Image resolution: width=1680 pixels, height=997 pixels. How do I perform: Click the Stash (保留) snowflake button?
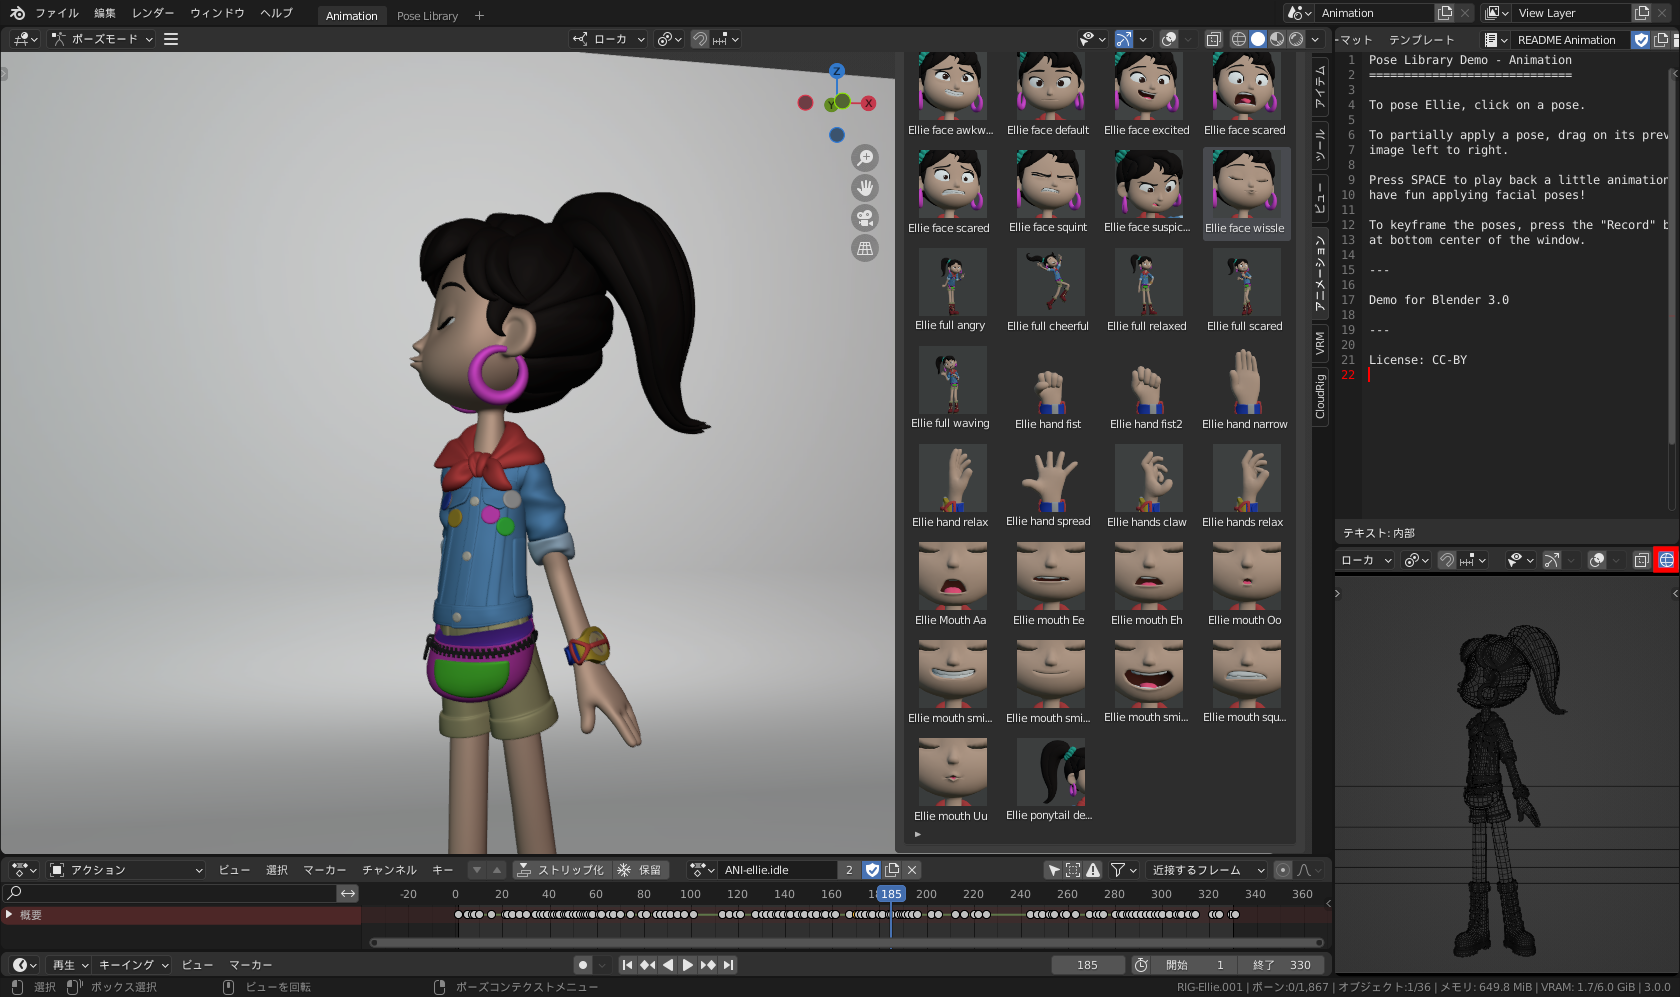(x=639, y=870)
